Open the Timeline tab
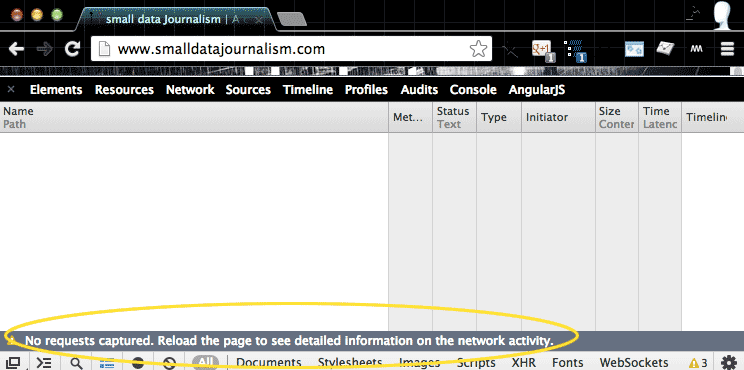 tap(308, 90)
